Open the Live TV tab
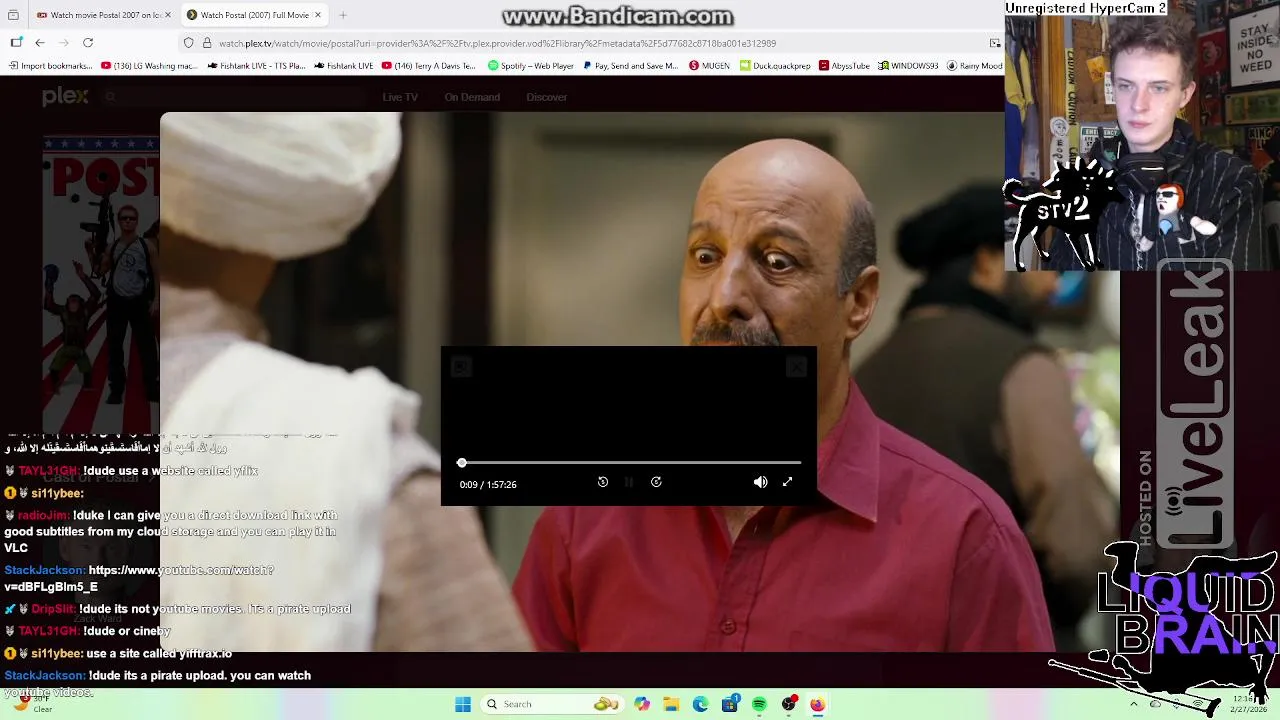Image resolution: width=1280 pixels, height=720 pixels. coord(400,97)
